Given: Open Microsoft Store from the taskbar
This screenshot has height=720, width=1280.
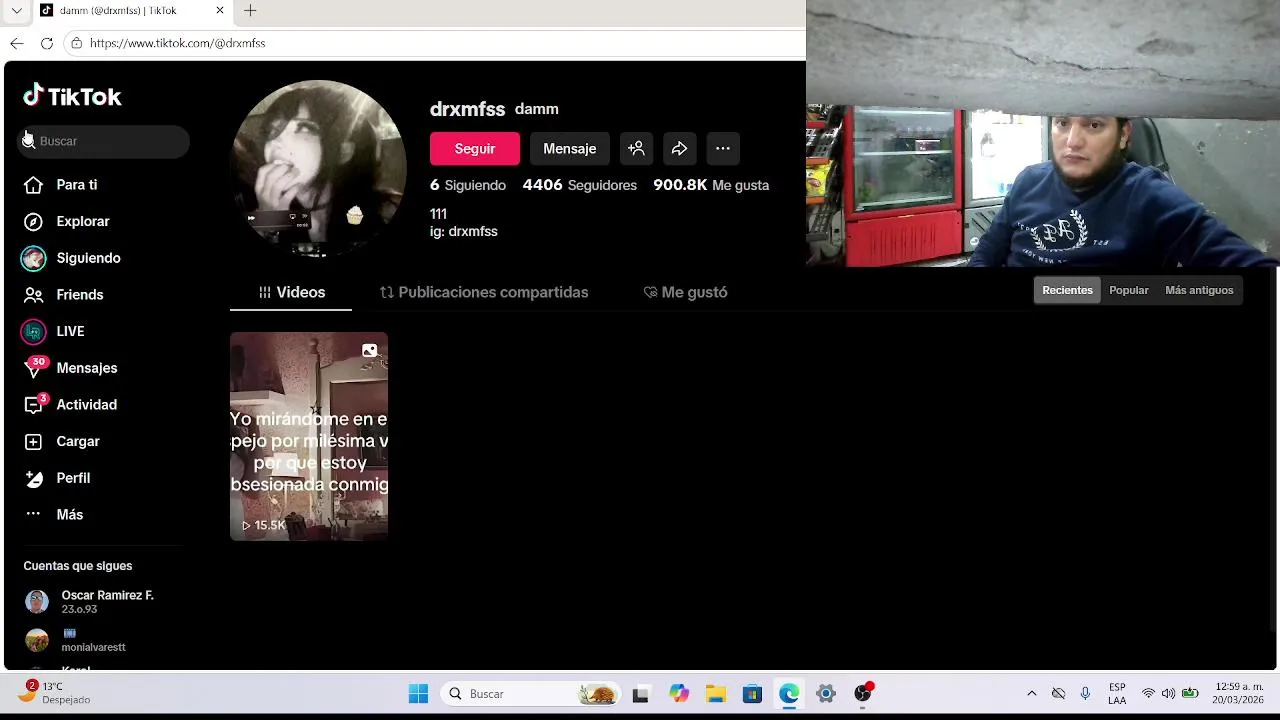Looking at the screenshot, I should (752, 694).
